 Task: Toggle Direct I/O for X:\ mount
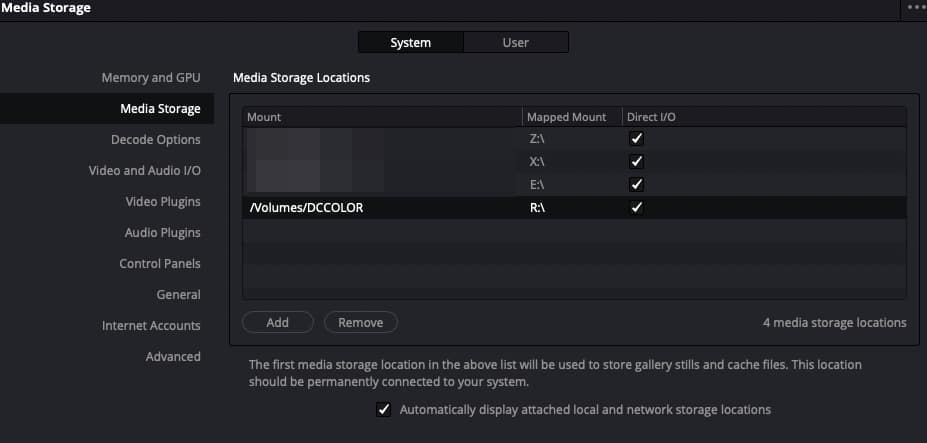click(x=637, y=161)
